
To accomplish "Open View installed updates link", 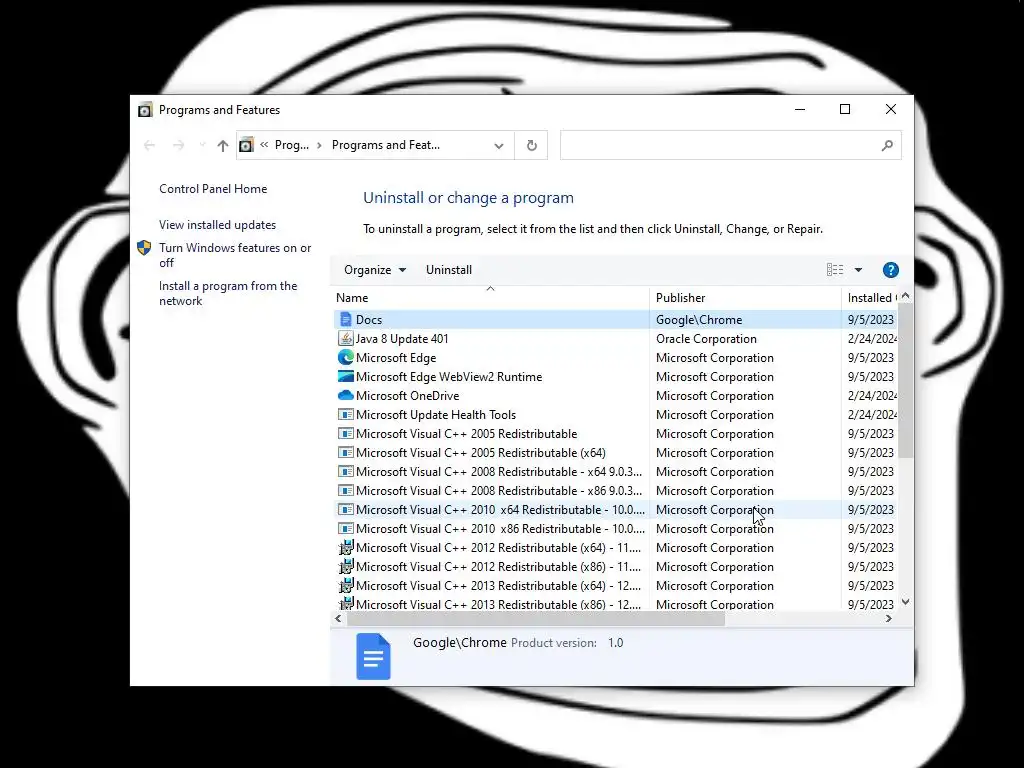I will pyautogui.click(x=217, y=225).
